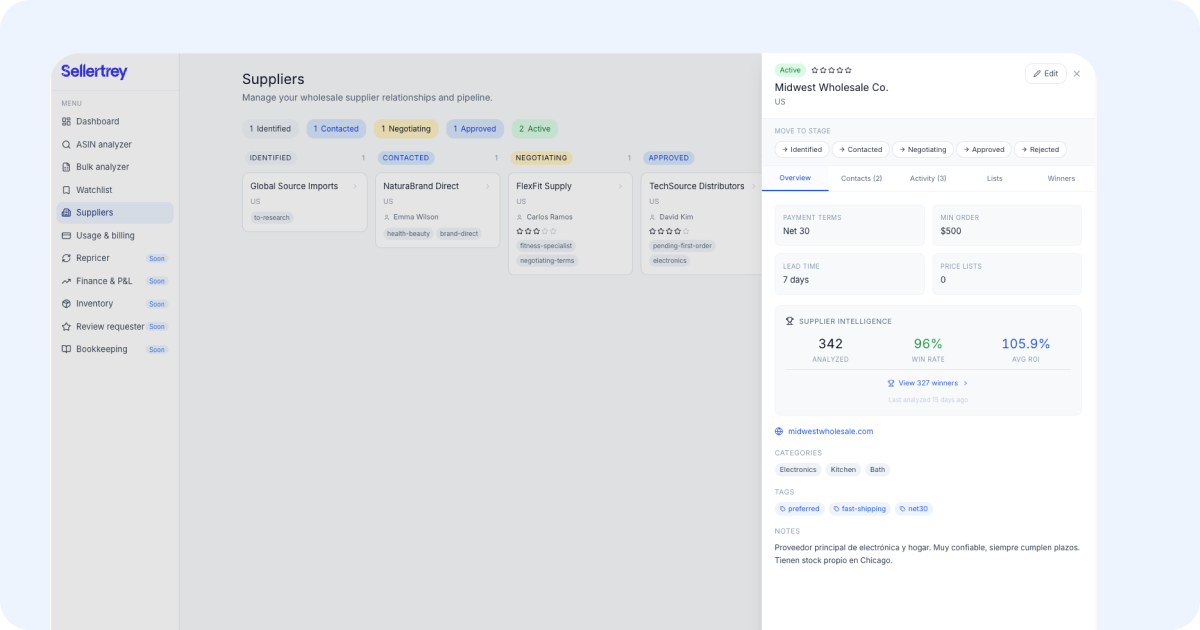Close the supplier detail panel
Image resolution: width=1200 pixels, height=630 pixels.
coord(1077,74)
